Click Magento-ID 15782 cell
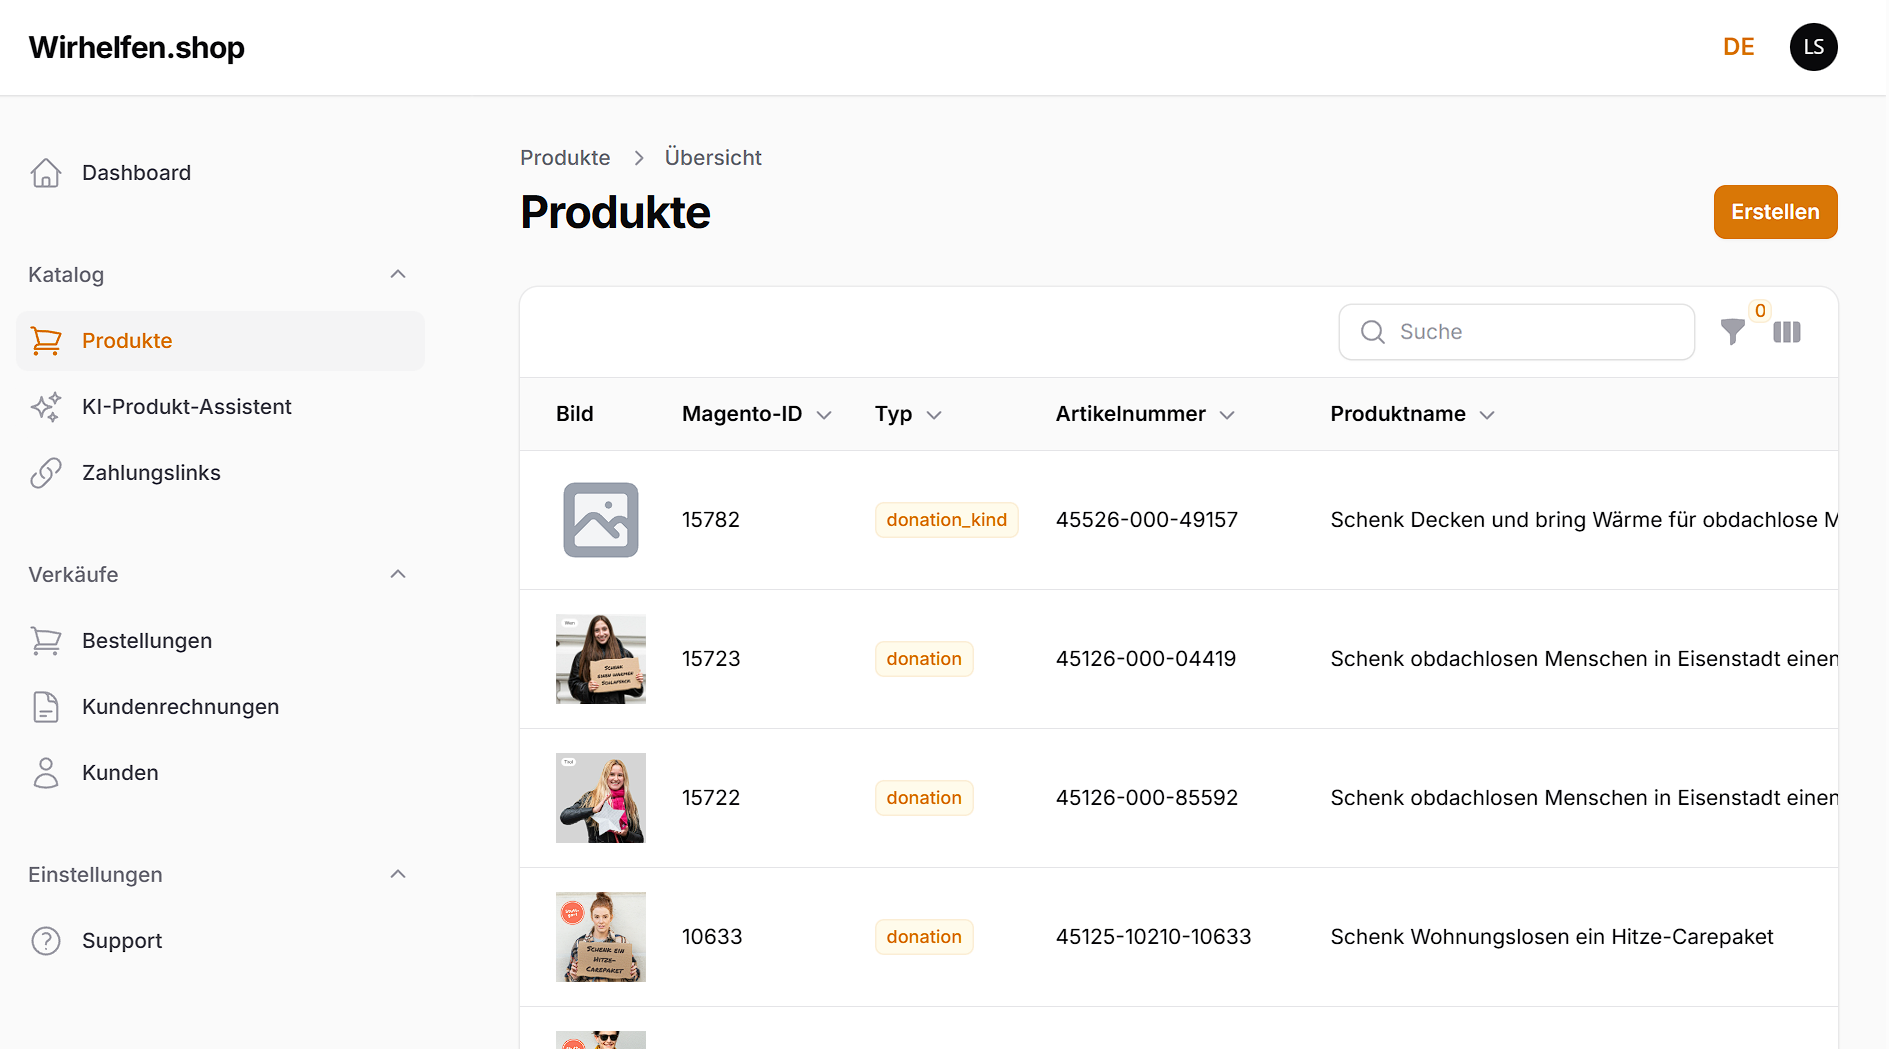This screenshot has width=1889, height=1049. coord(711,520)
